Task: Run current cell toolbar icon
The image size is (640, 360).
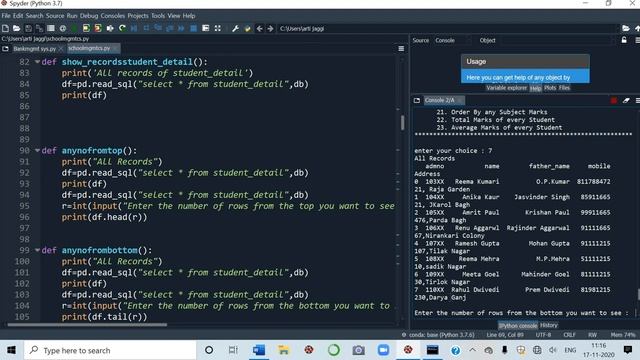Action: pos(86,28)
